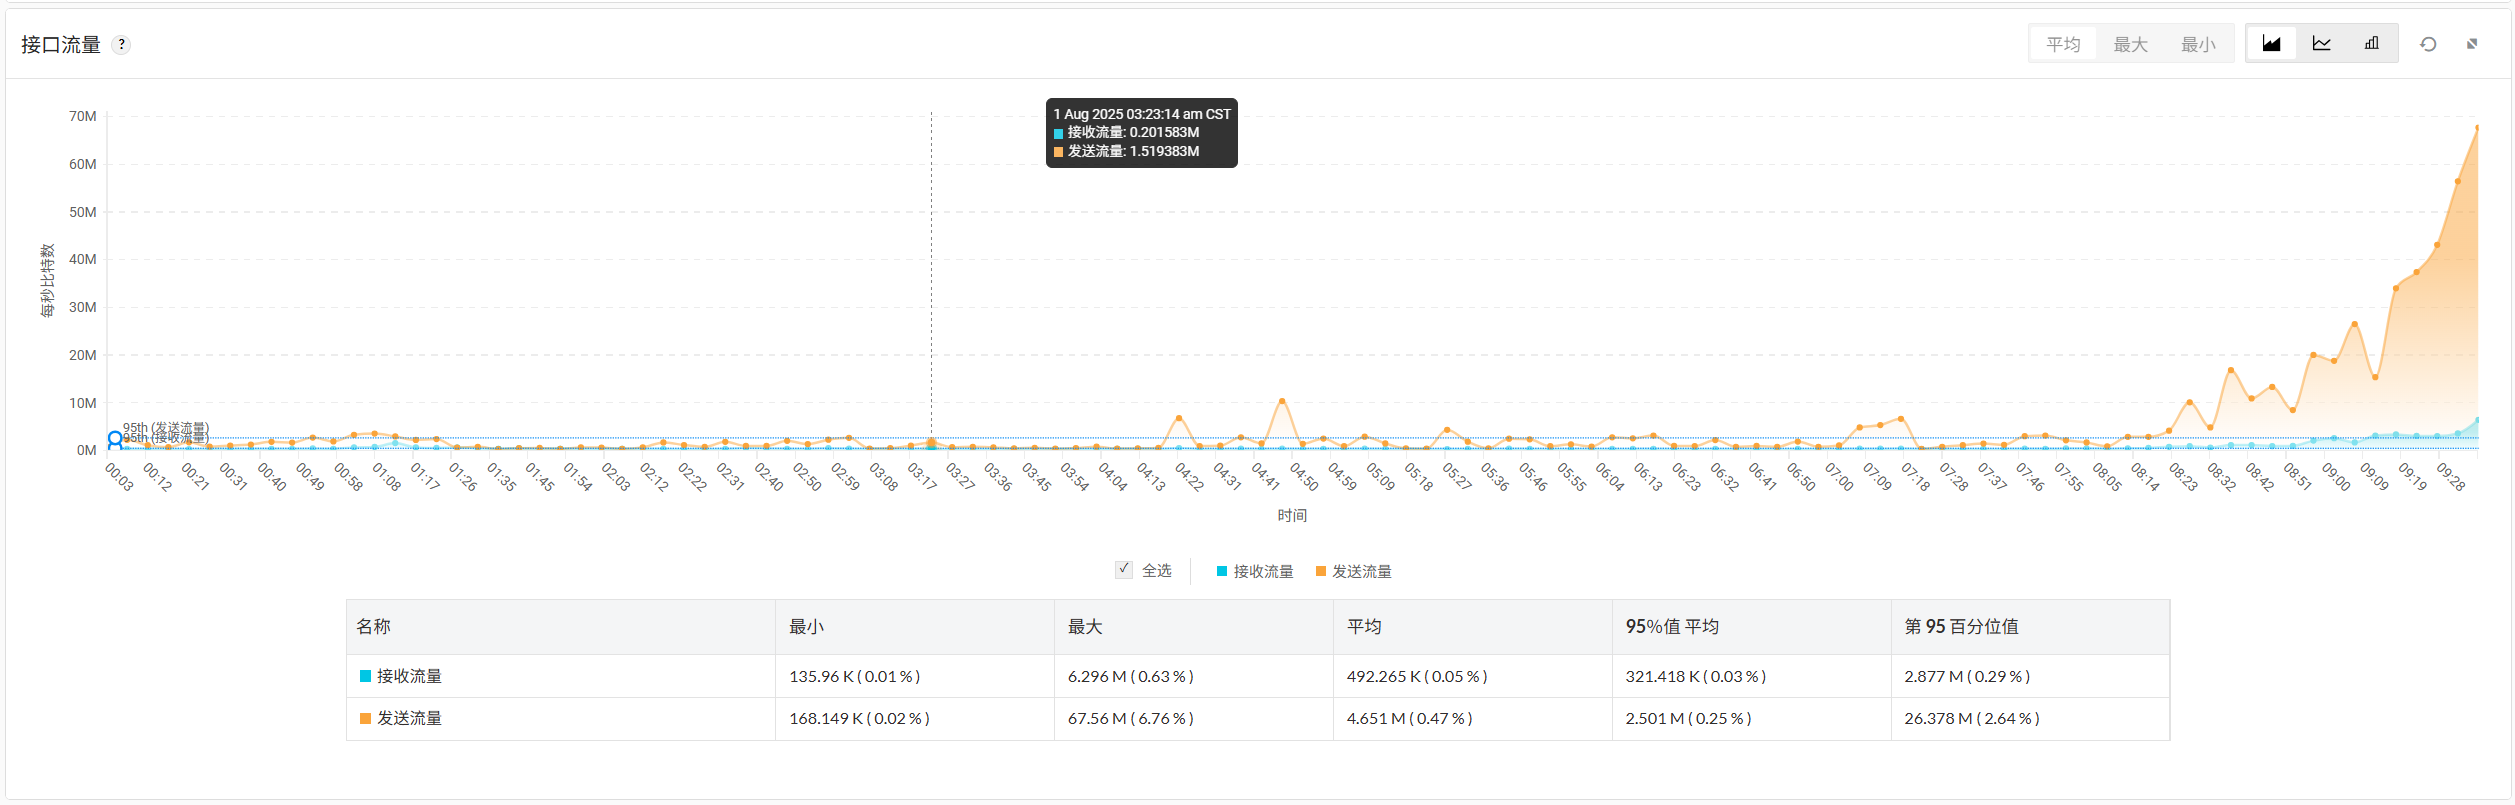Click the 最大 column header in table

click(x=1085, y=626)
